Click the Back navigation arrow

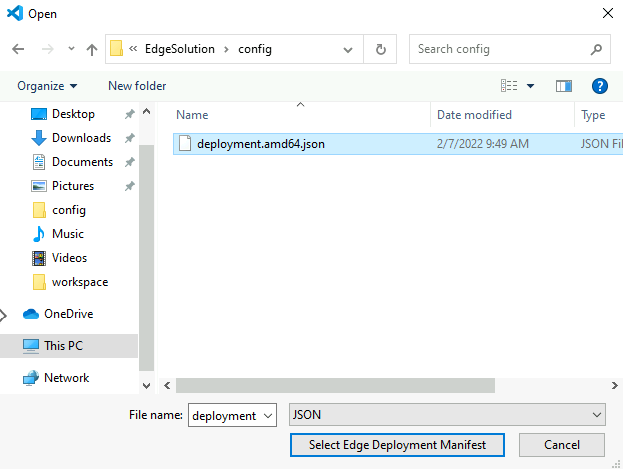18,49
